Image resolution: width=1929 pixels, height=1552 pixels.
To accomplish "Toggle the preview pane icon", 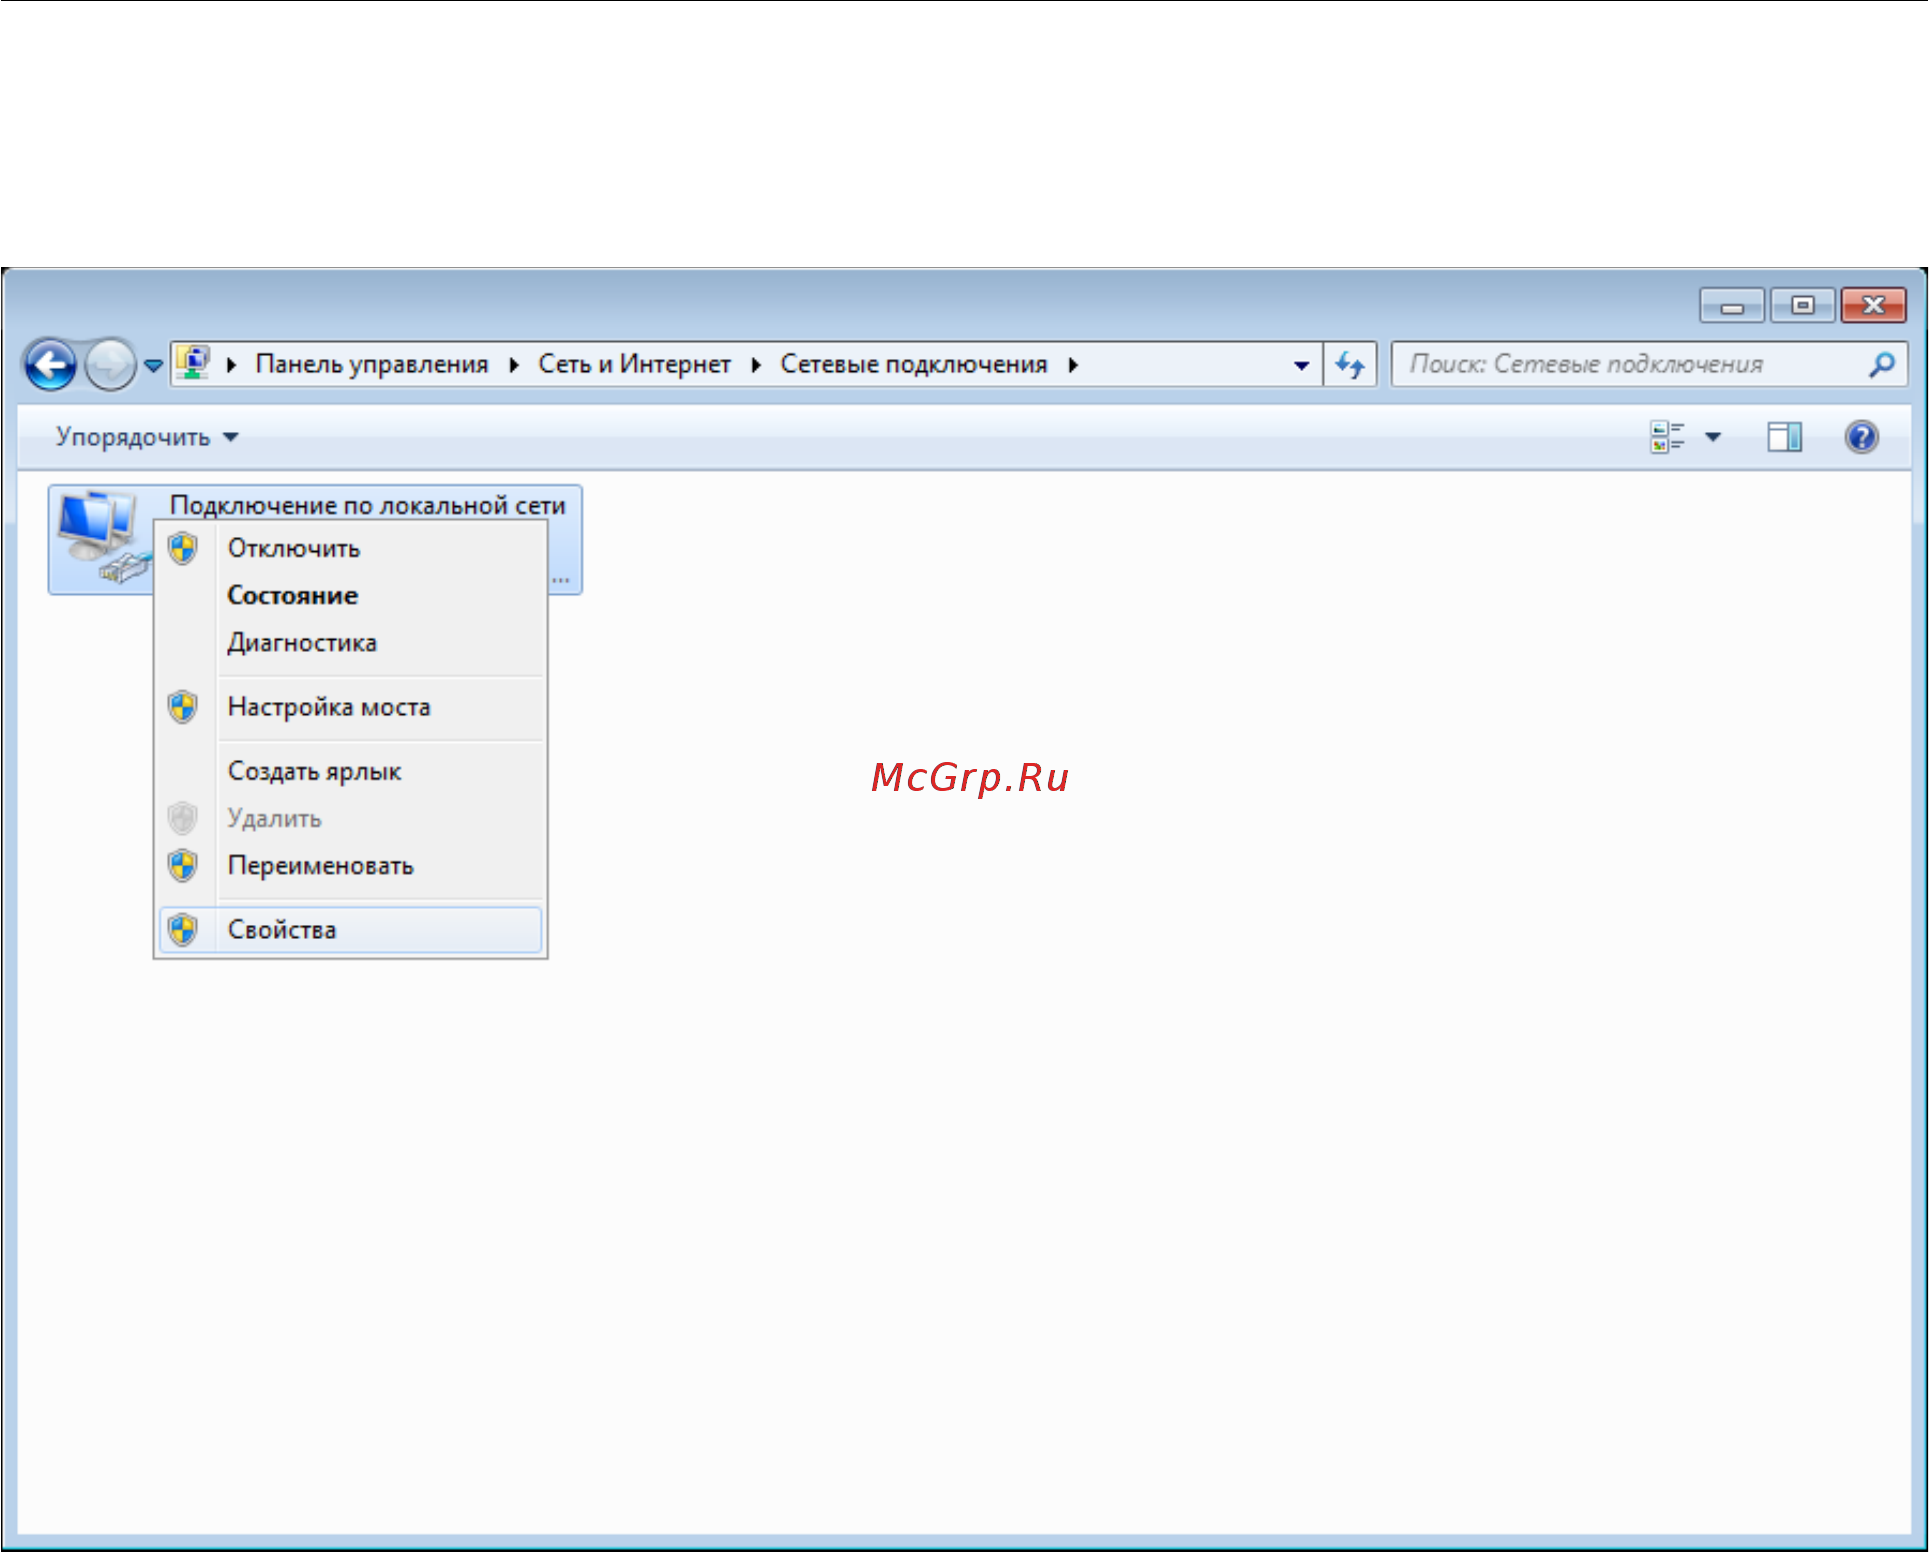I will tap(1784, 437).
